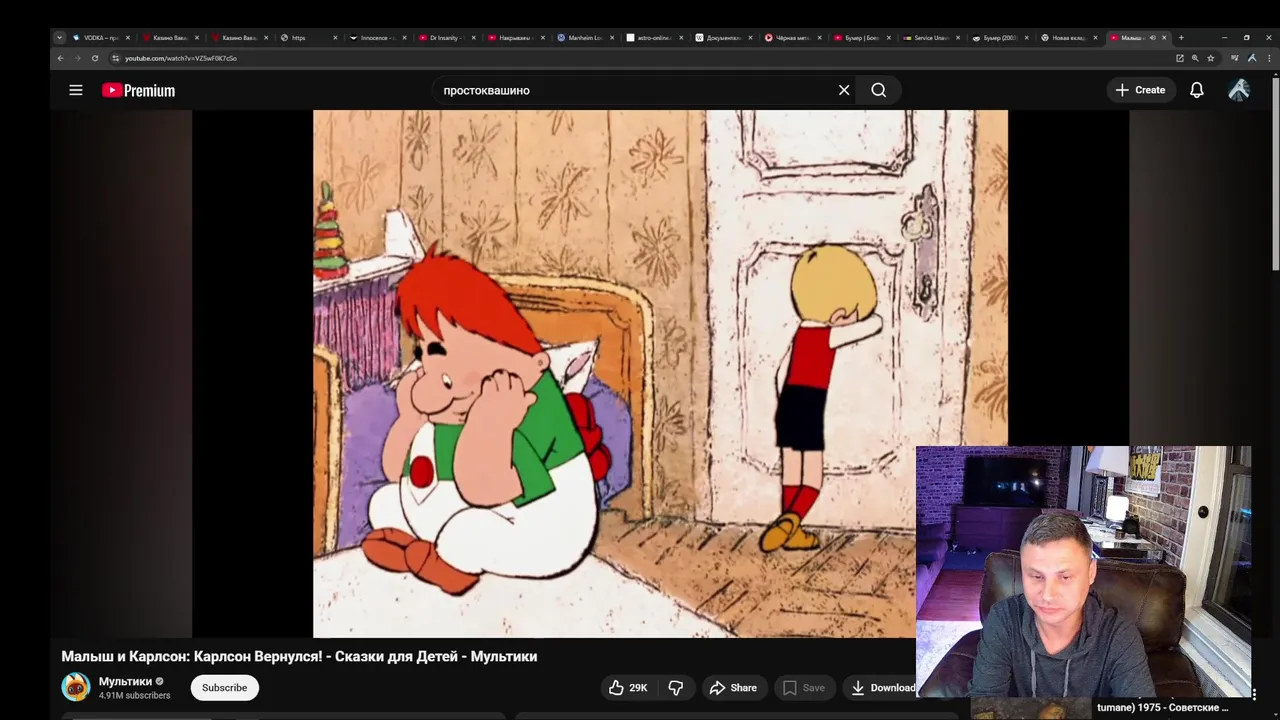Open the Мультики channel avatar
This screenshot has width=1280, height=720.
(x=76, y=687)
